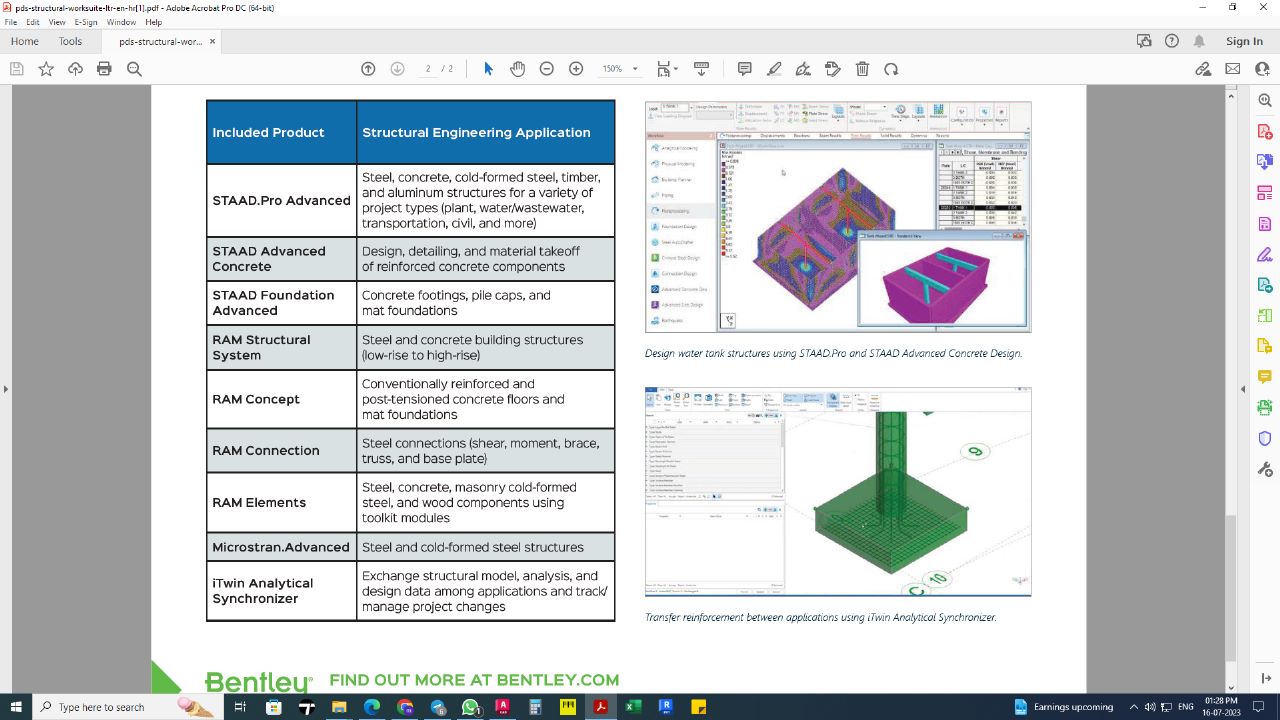1280x720 pixels.
Task: Click the screen share message icon
Action: (1144, 41)
